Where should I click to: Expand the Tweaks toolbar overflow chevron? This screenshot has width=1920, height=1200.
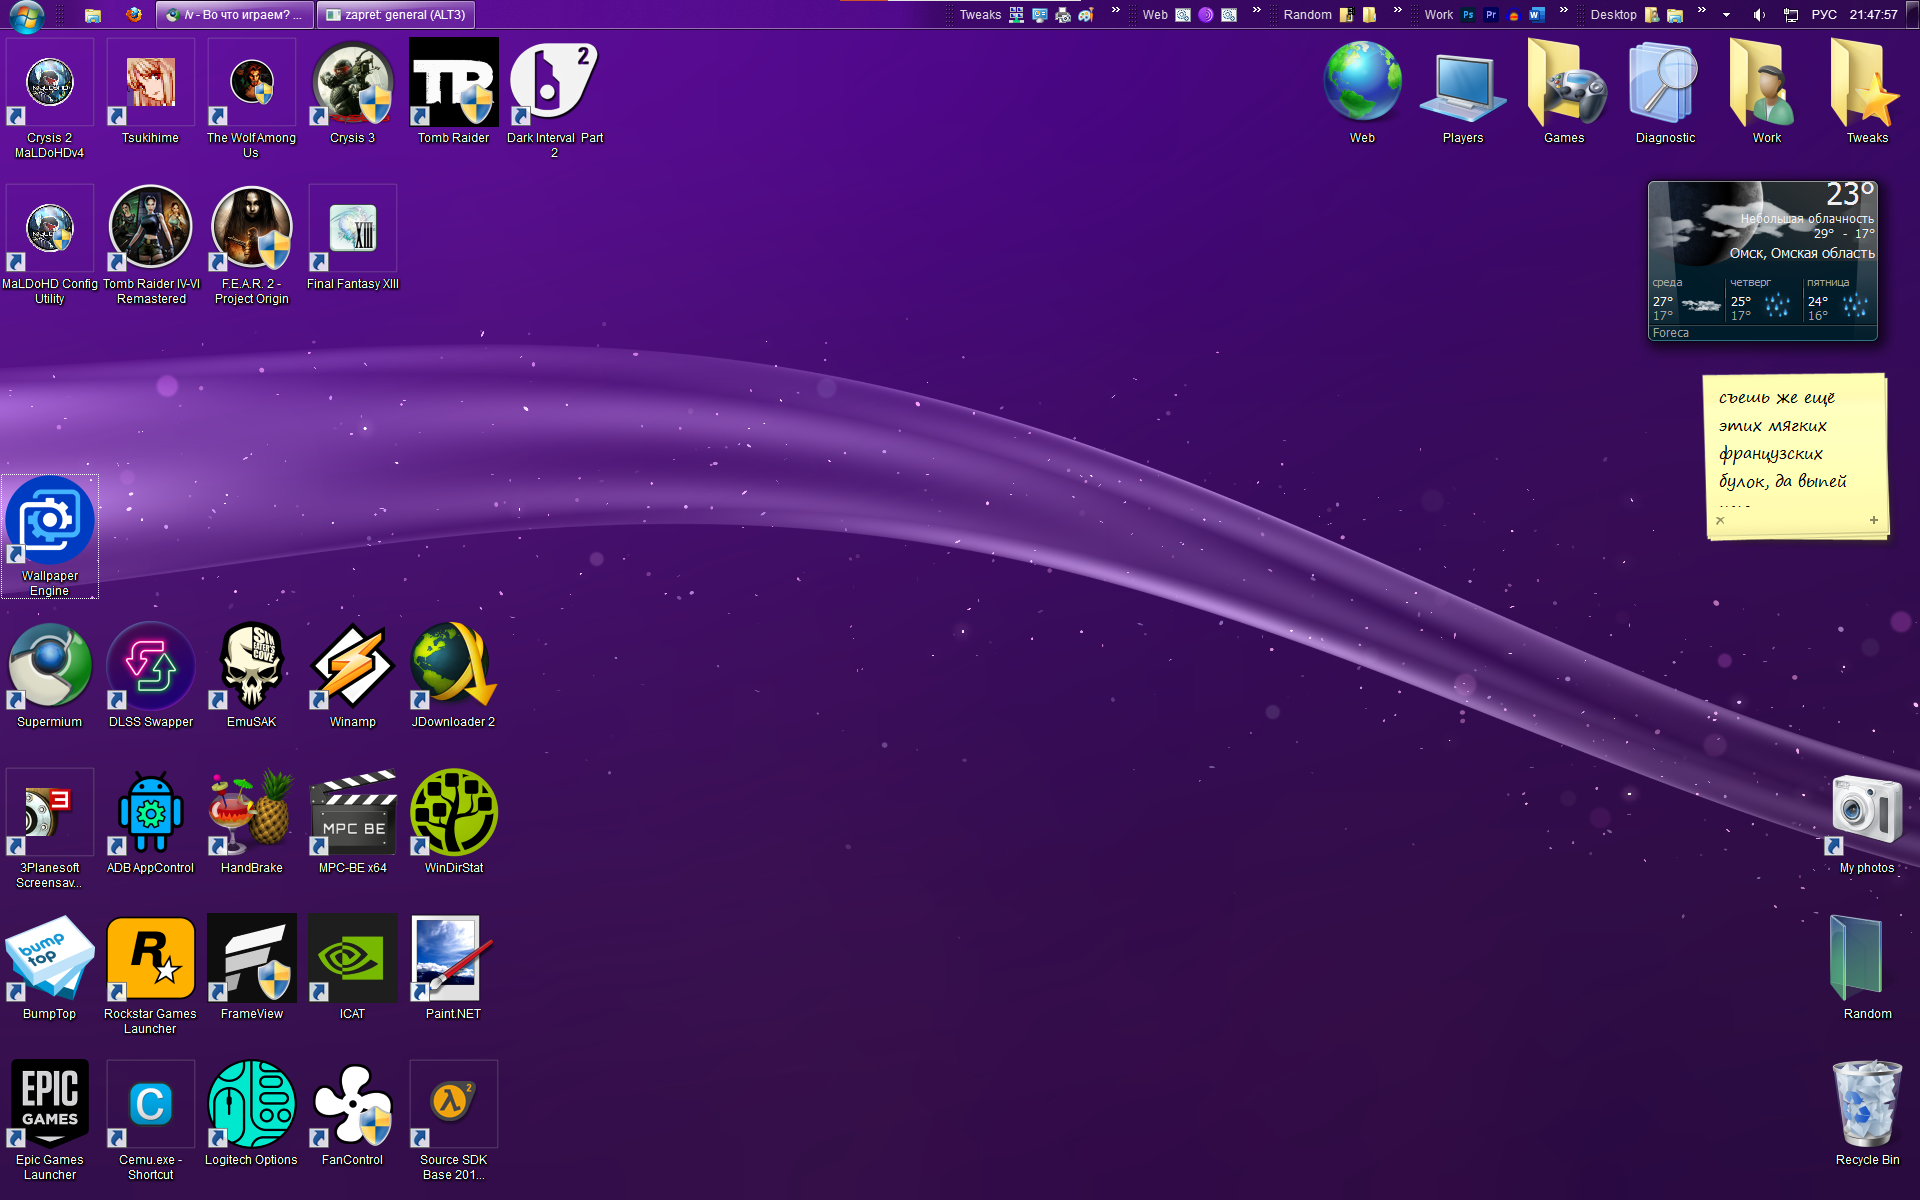click(1116, 11)
